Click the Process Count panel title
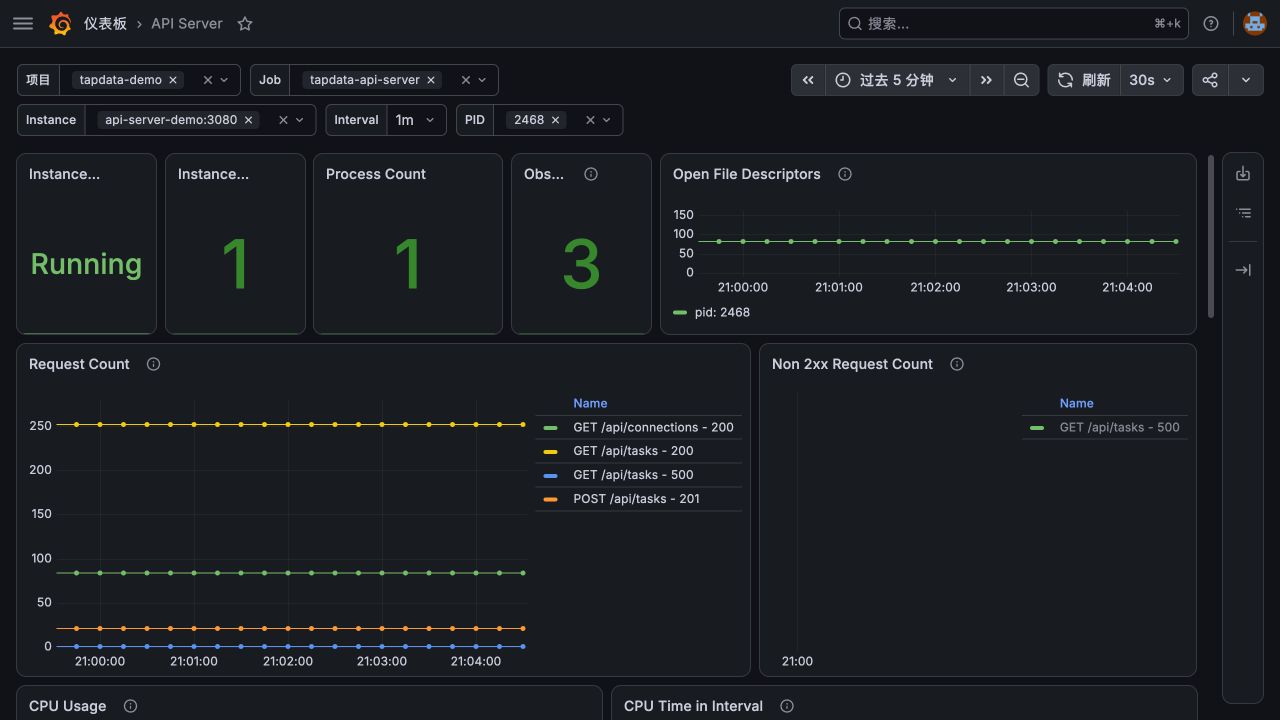This screenshot has height=720, width=1280. coord(375,174)
